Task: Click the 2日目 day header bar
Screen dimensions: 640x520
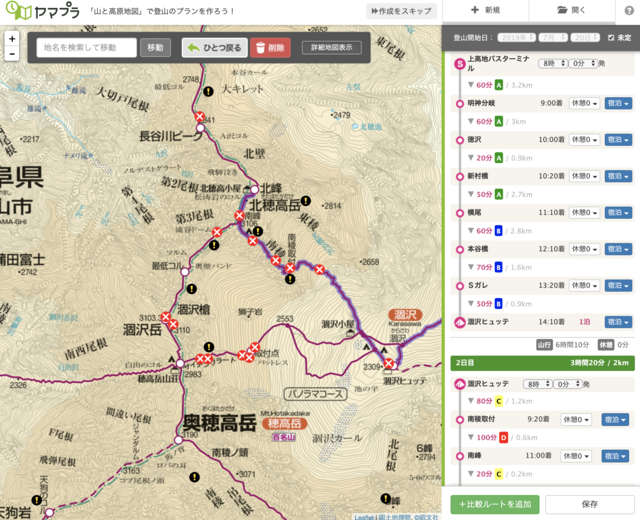Action: pyautogui.click(x=542, y=363)
